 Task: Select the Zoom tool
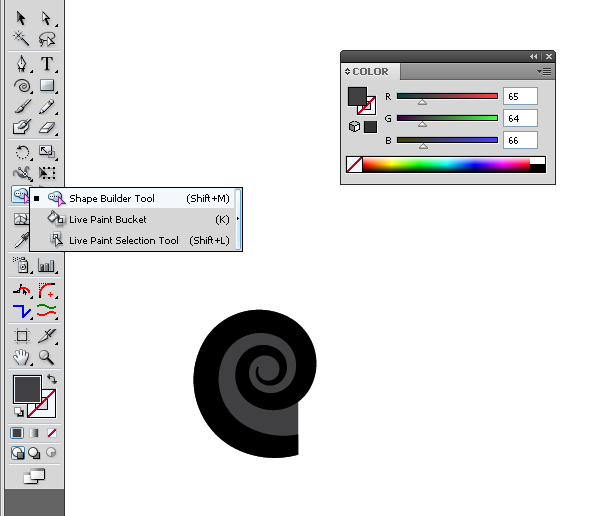click(46, 357)
